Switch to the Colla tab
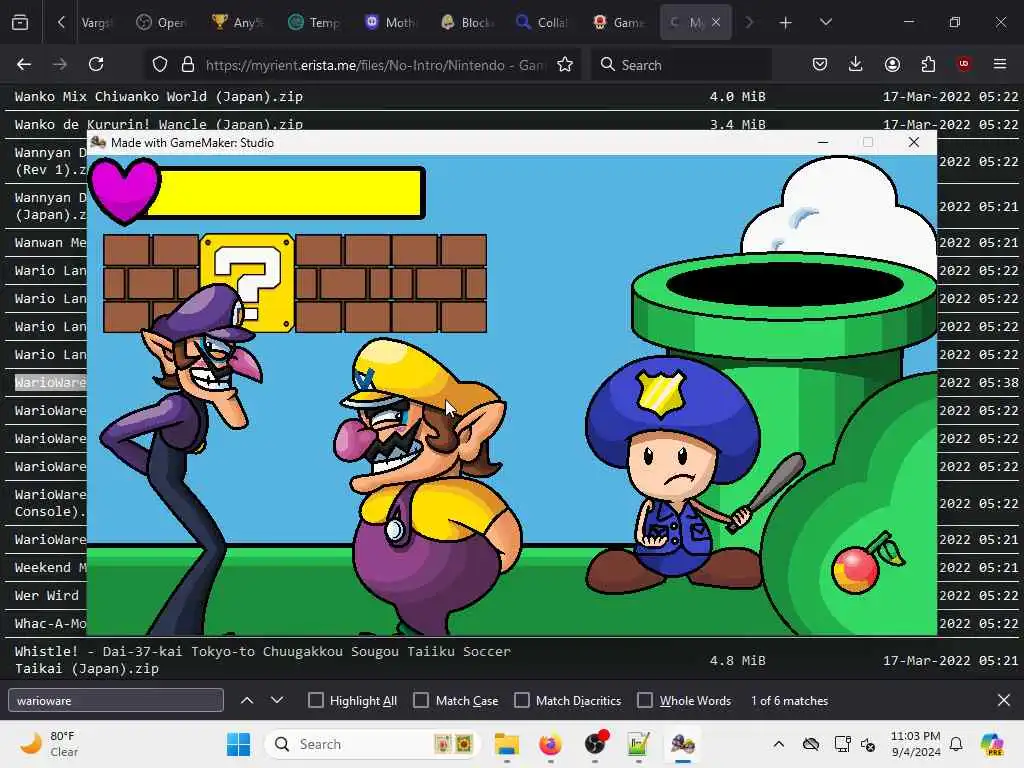 (542, 23)
